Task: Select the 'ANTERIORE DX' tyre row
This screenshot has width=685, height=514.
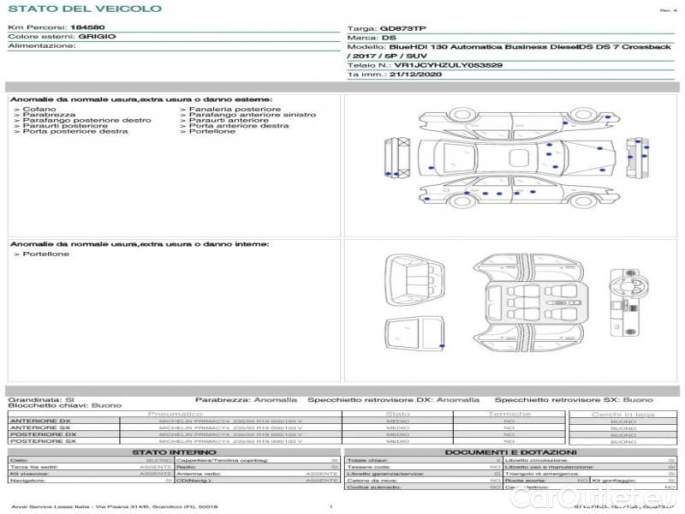Action: coord(286,421)
